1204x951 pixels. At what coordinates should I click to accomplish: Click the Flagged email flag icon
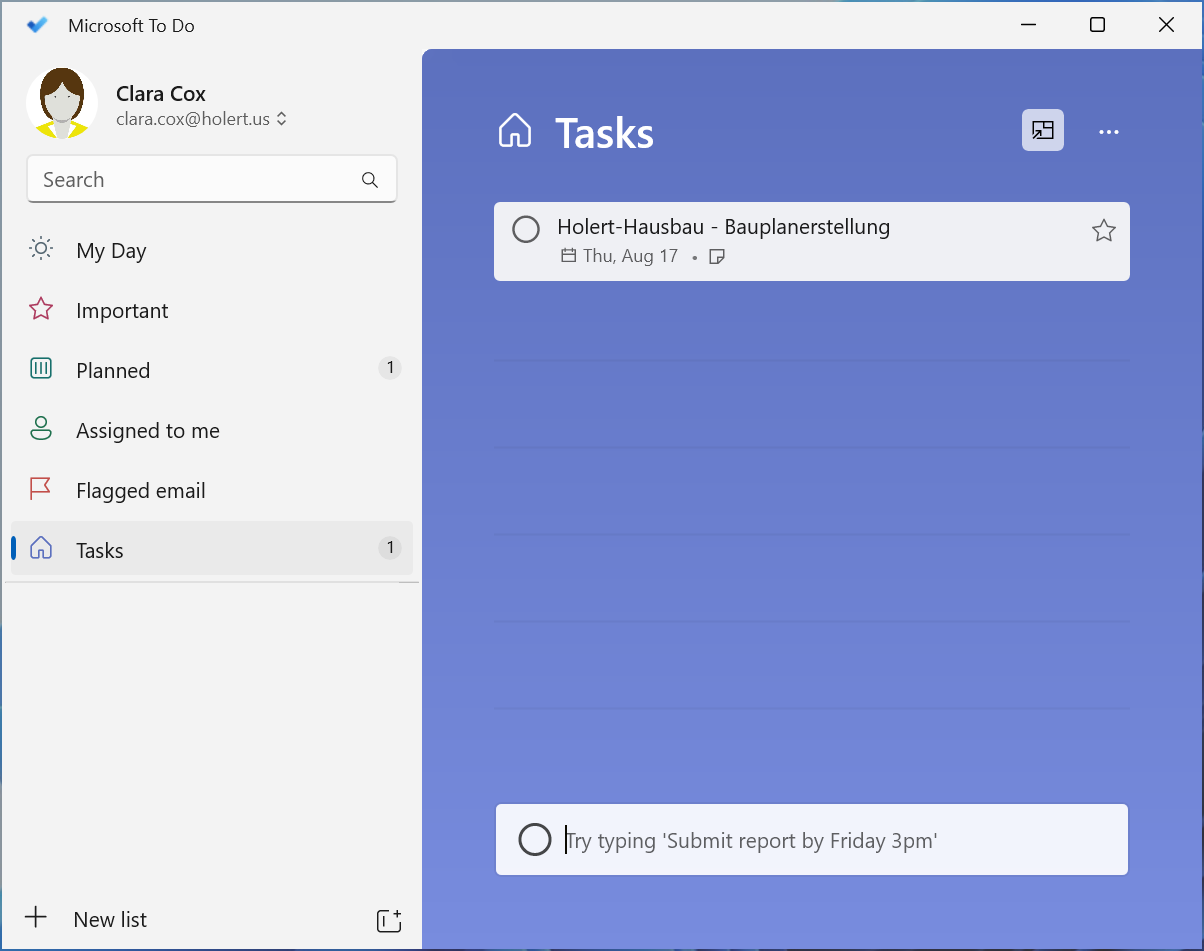tap(41, 490)
